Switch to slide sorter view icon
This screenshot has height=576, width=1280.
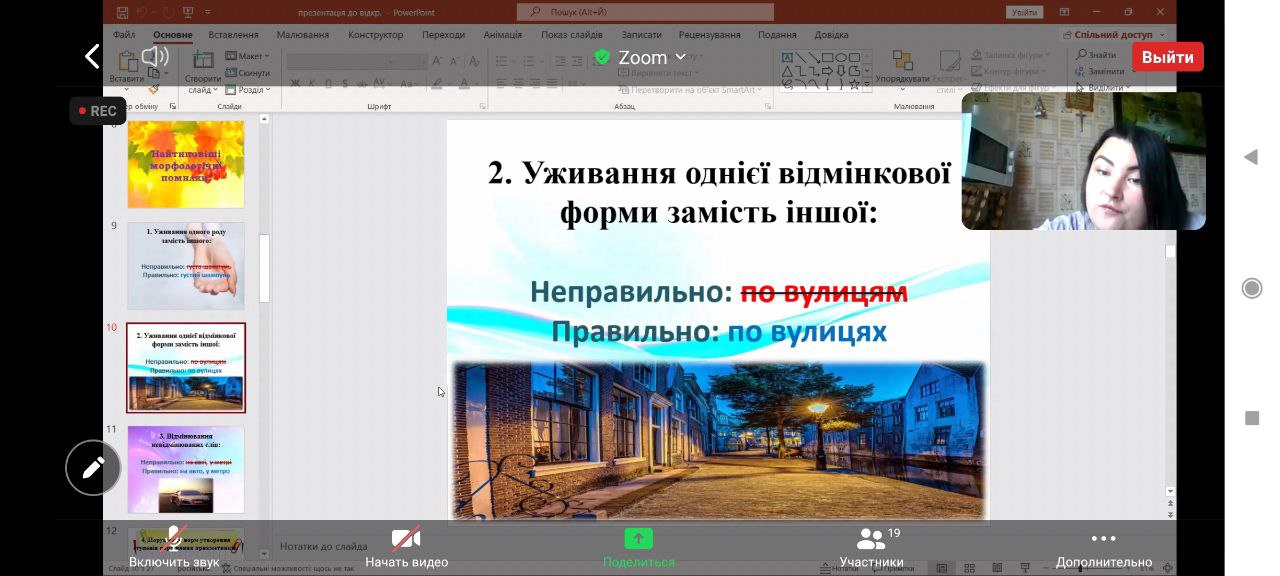969,568
